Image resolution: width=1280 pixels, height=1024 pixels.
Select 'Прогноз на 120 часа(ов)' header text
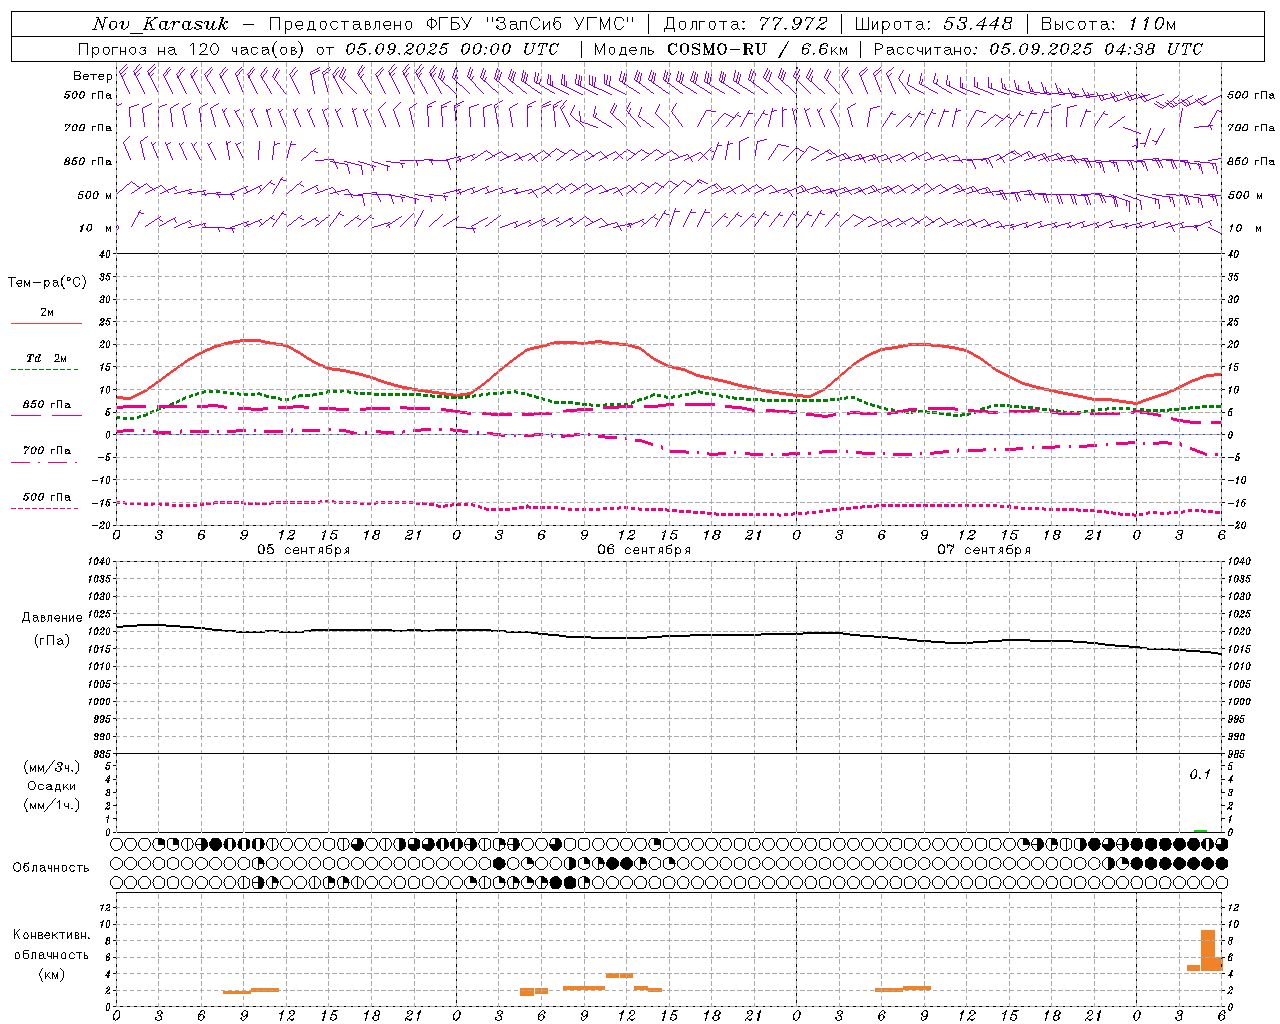193,49
